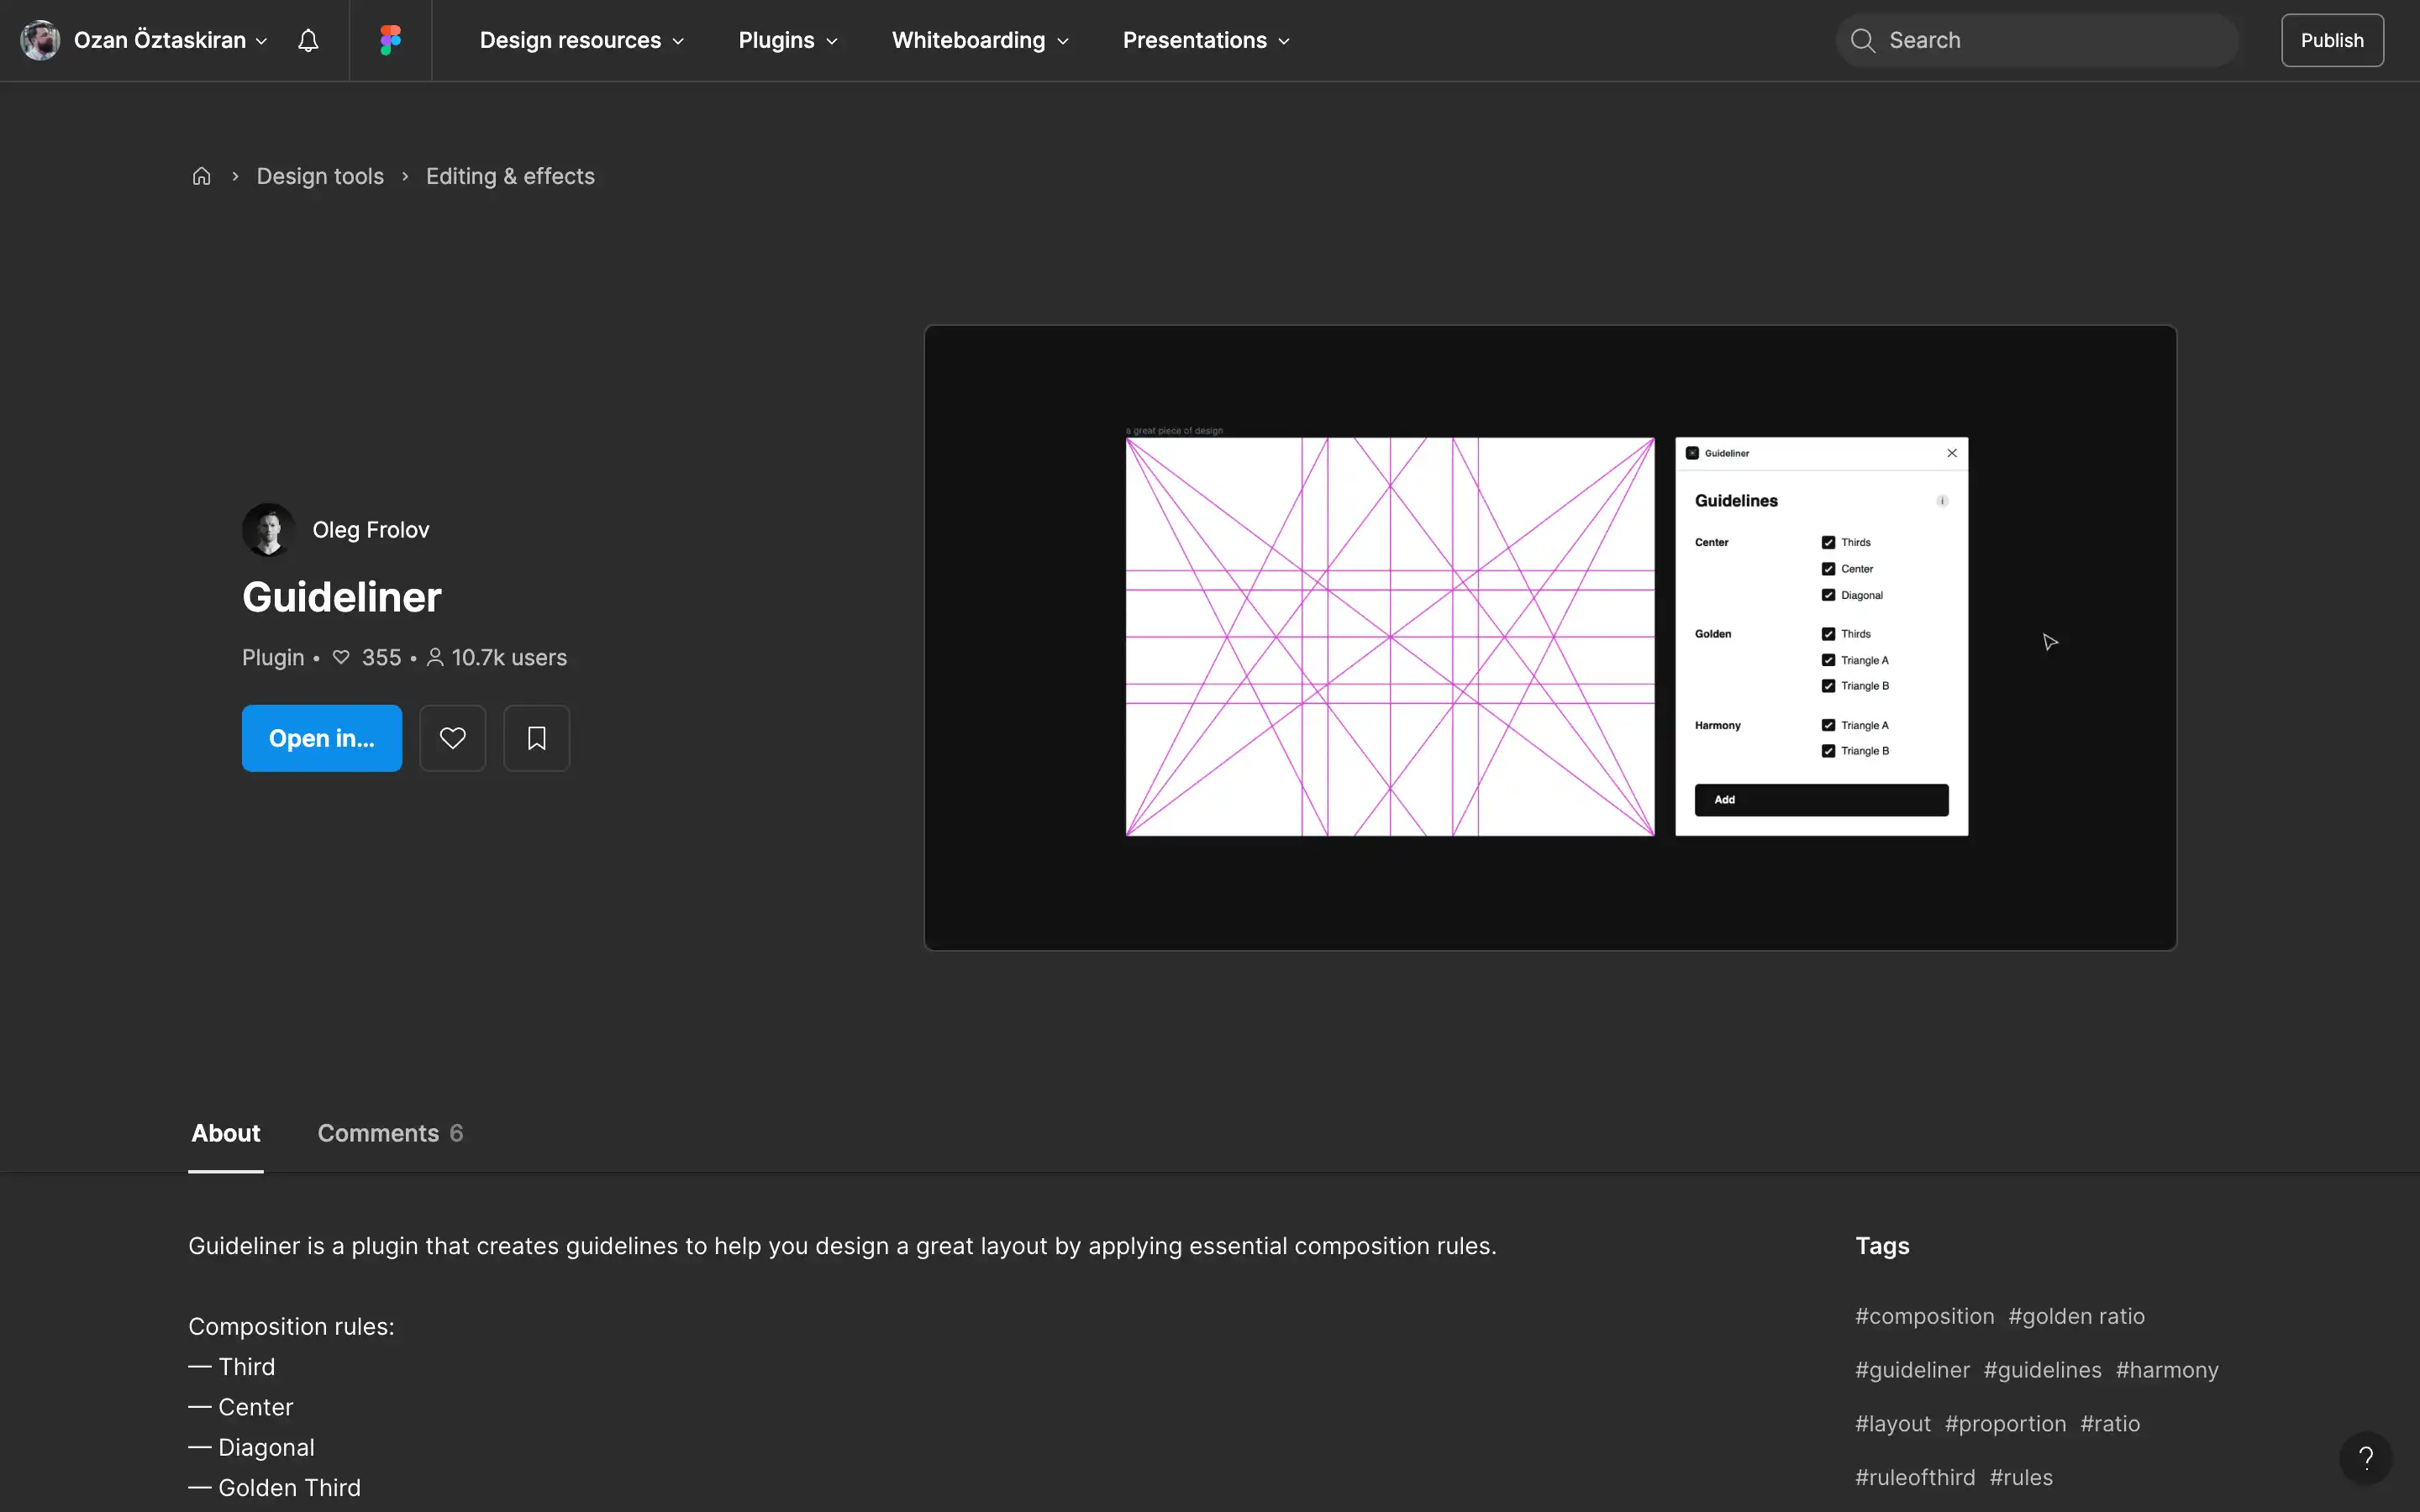Click the #guideliner tag
2420x1512 pixels.
[x=1912, y=1370]
